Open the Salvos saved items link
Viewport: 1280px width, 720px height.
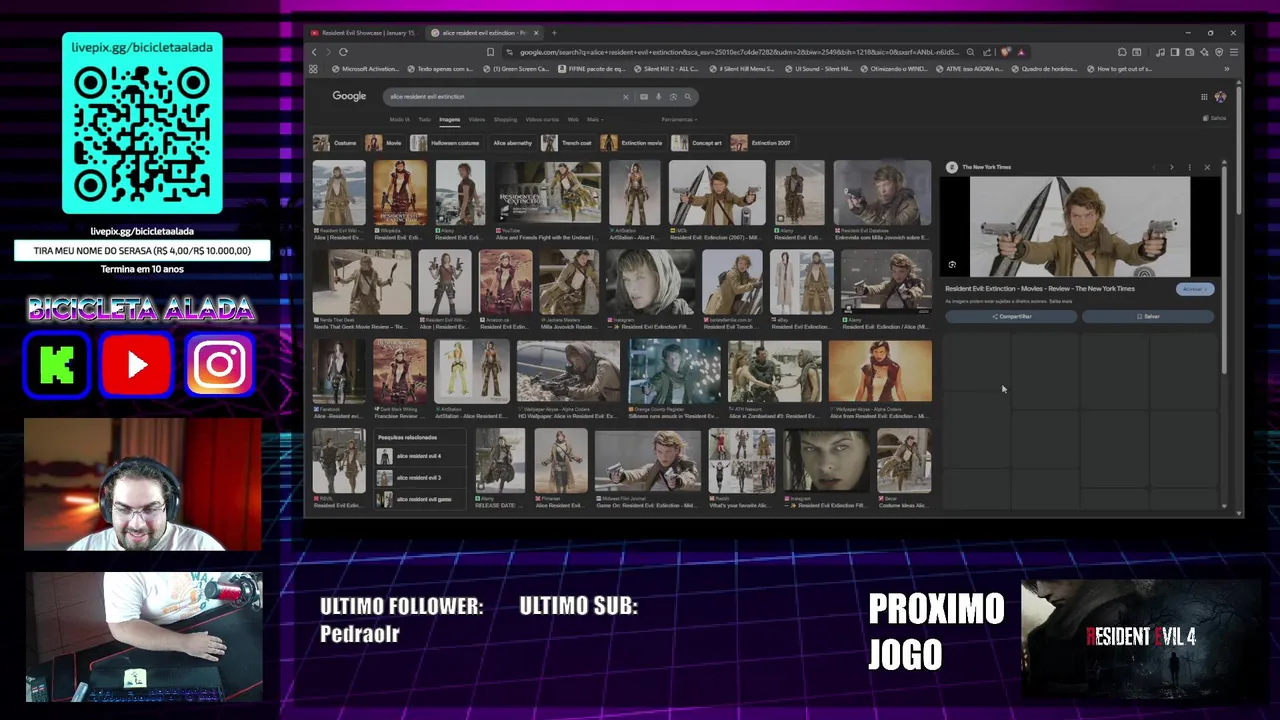[x=1215, y=118]
